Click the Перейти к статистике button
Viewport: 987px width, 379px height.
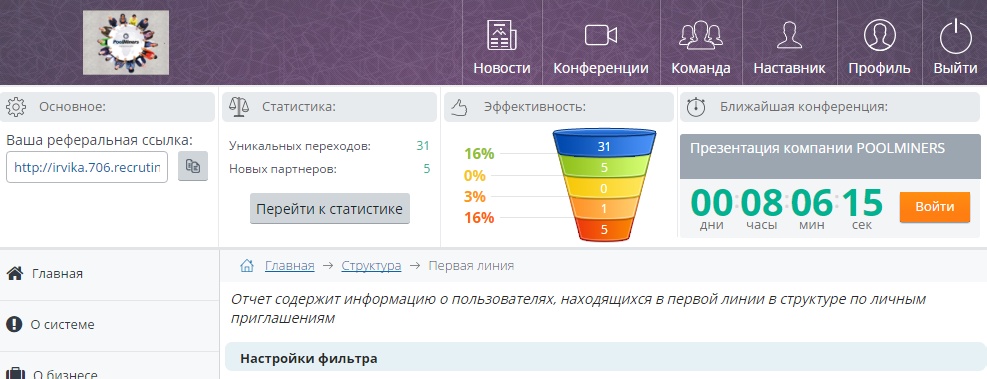pos(329,208)
